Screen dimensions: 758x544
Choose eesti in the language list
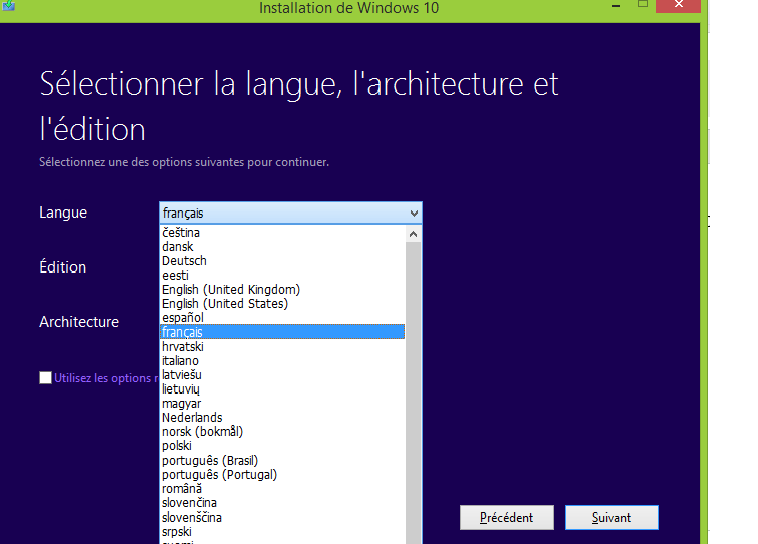coord(282,276)
